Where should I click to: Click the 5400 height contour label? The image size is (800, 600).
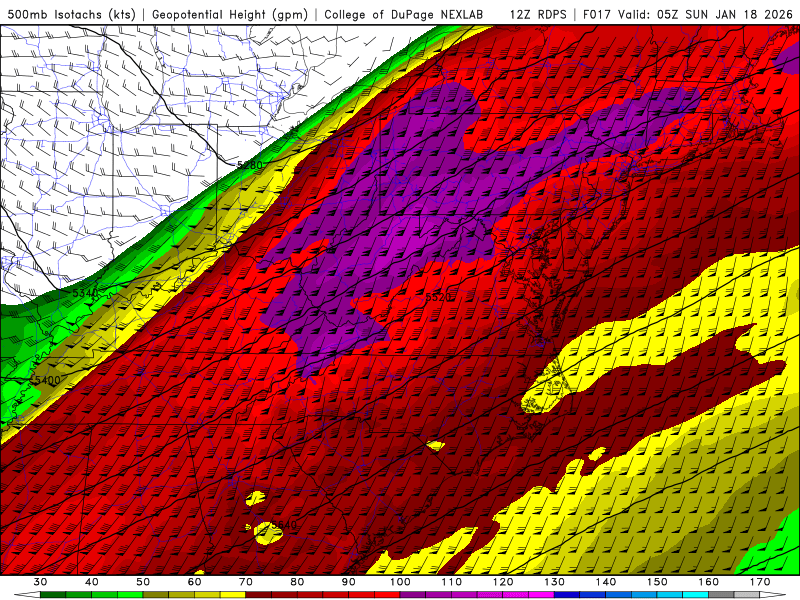click(47, 380)
